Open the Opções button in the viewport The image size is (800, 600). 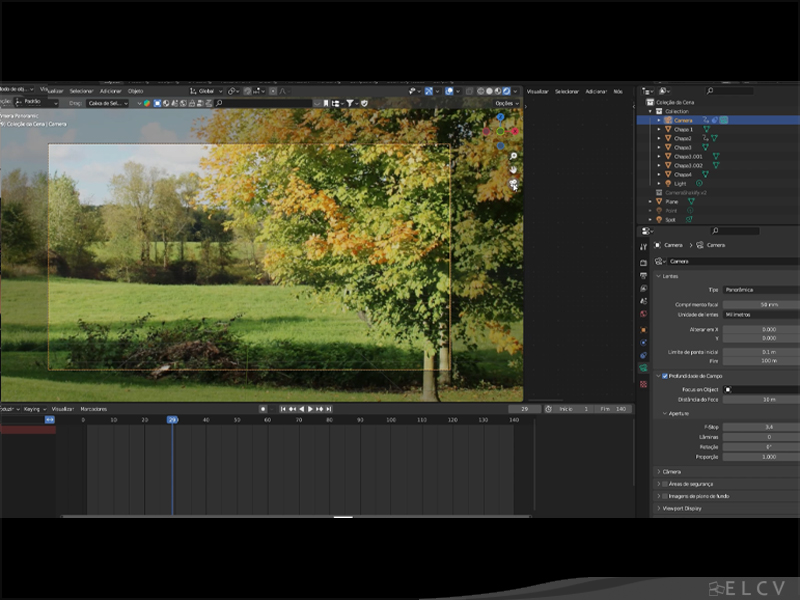point(507,103)
